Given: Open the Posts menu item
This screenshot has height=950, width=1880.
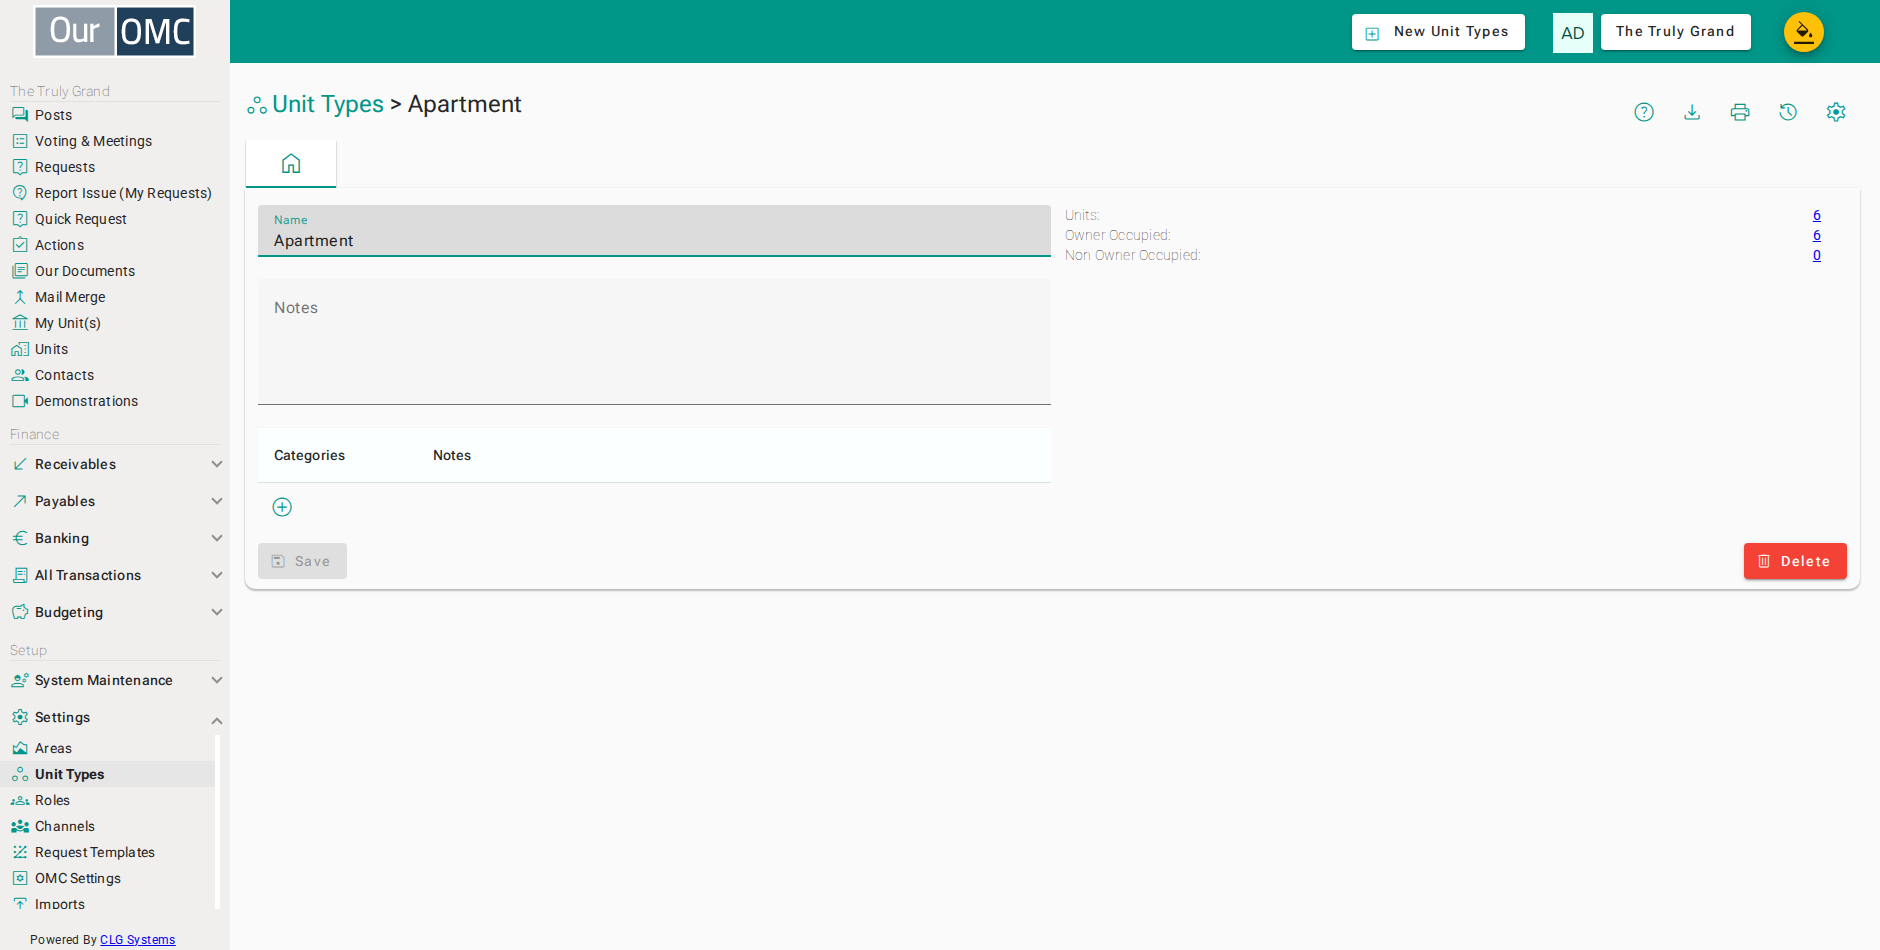Looking at the screenshot, I should 54,115.
